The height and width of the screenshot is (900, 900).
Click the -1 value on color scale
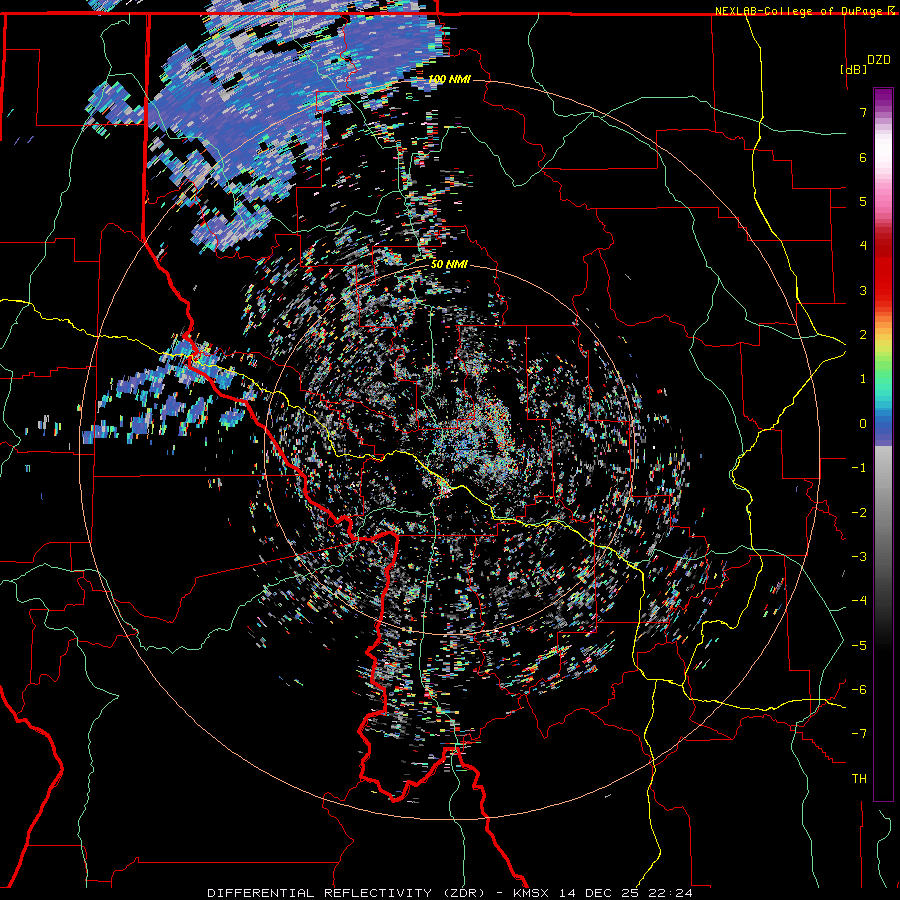pyautogui.click(x=859, y=468)
